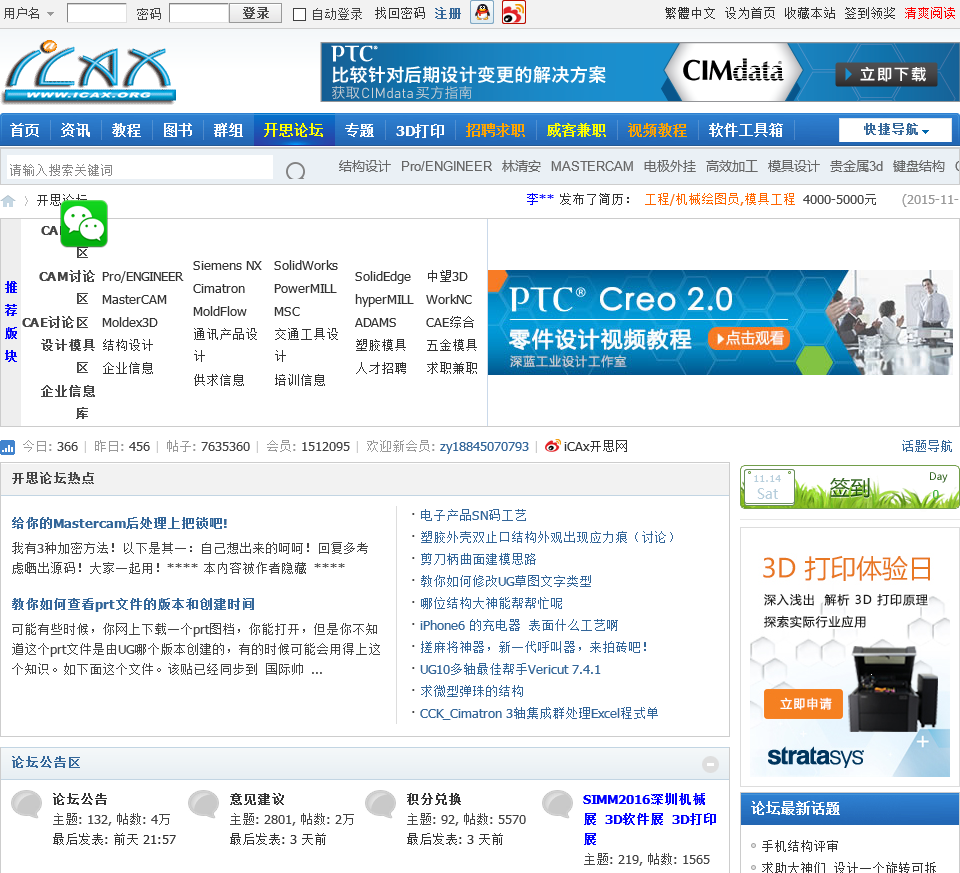Click the username input field
This screenshot has width=960, height=873.
pos(97,13)
